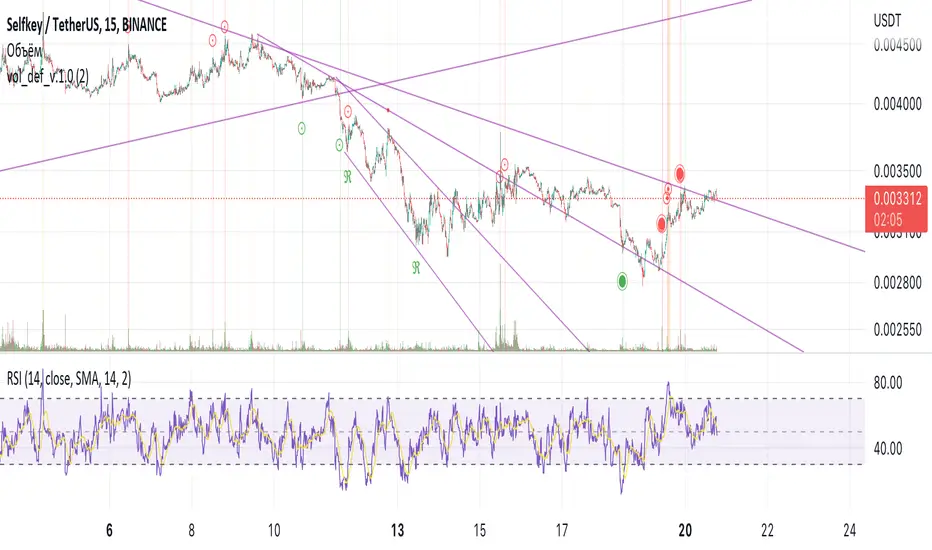
Task: Select the Объём volume indicator label
Action: (x=24, y=50)
